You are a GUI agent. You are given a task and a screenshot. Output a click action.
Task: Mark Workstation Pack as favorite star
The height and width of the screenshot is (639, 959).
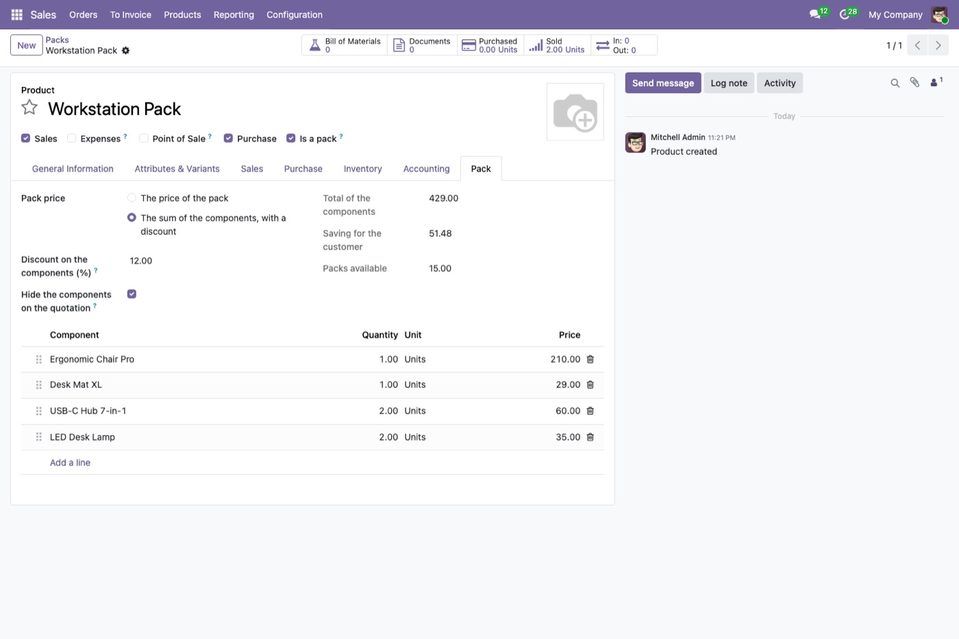pos(29,108)
